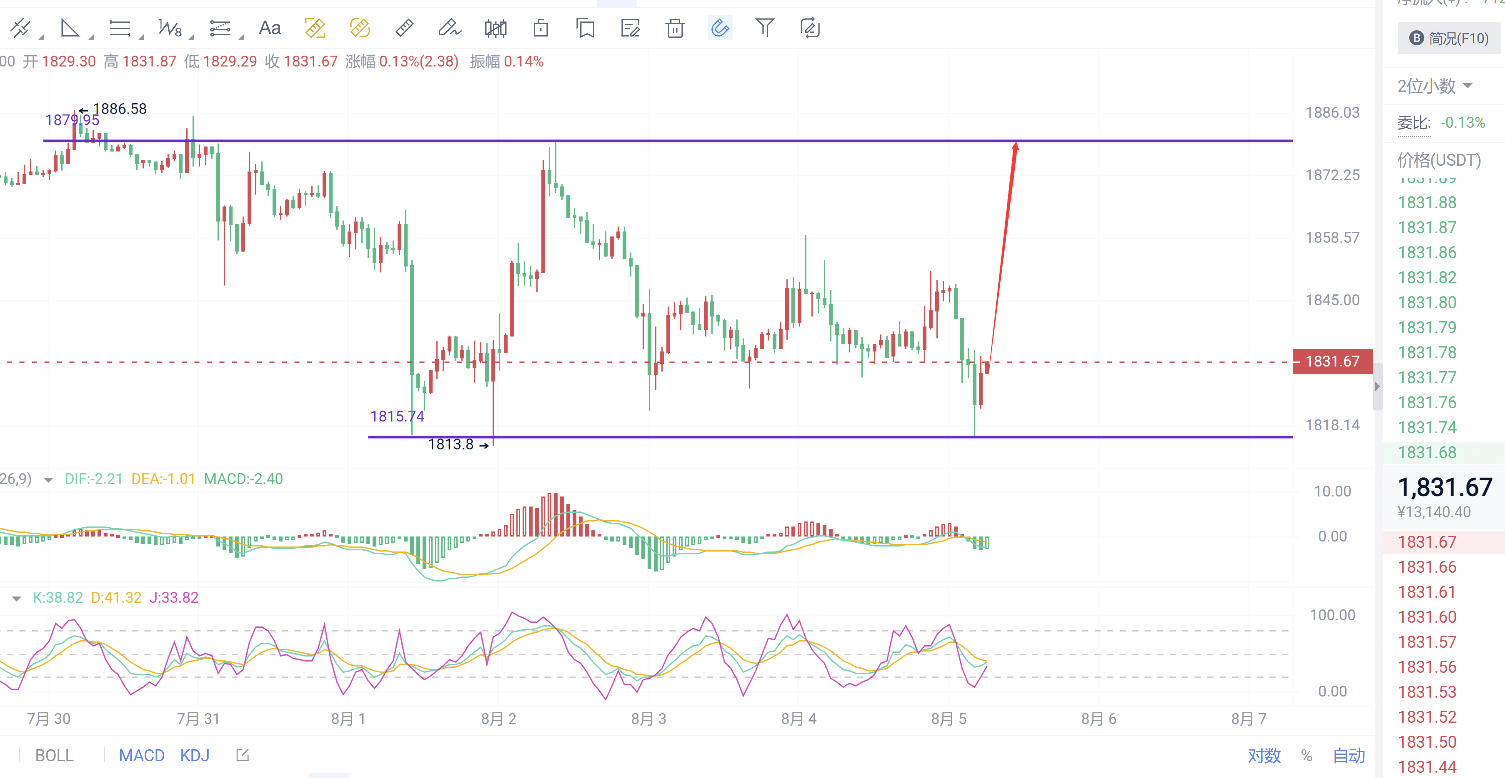This screenshot has width=1505, height=778.
Task: Click the % percentage scale option
Action: 1307,757
